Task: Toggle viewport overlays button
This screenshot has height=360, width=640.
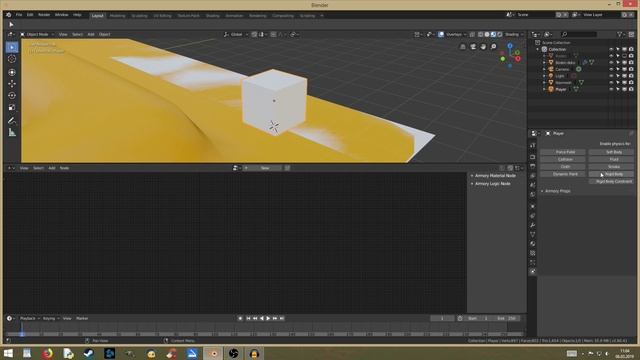Action: point(441,35)
